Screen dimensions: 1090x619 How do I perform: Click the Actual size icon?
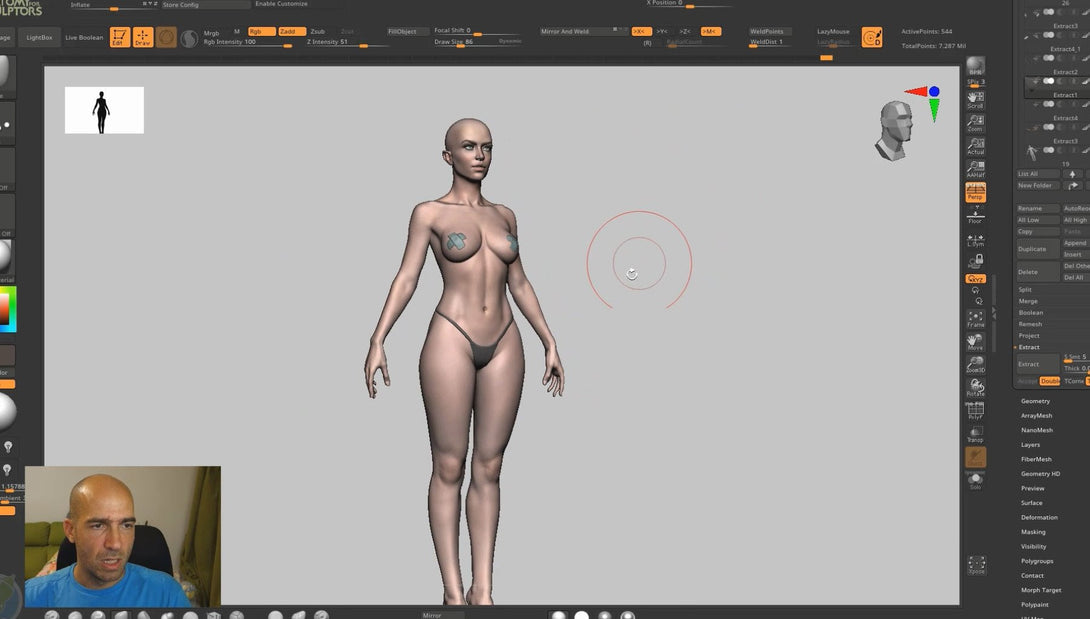(975, 146)
